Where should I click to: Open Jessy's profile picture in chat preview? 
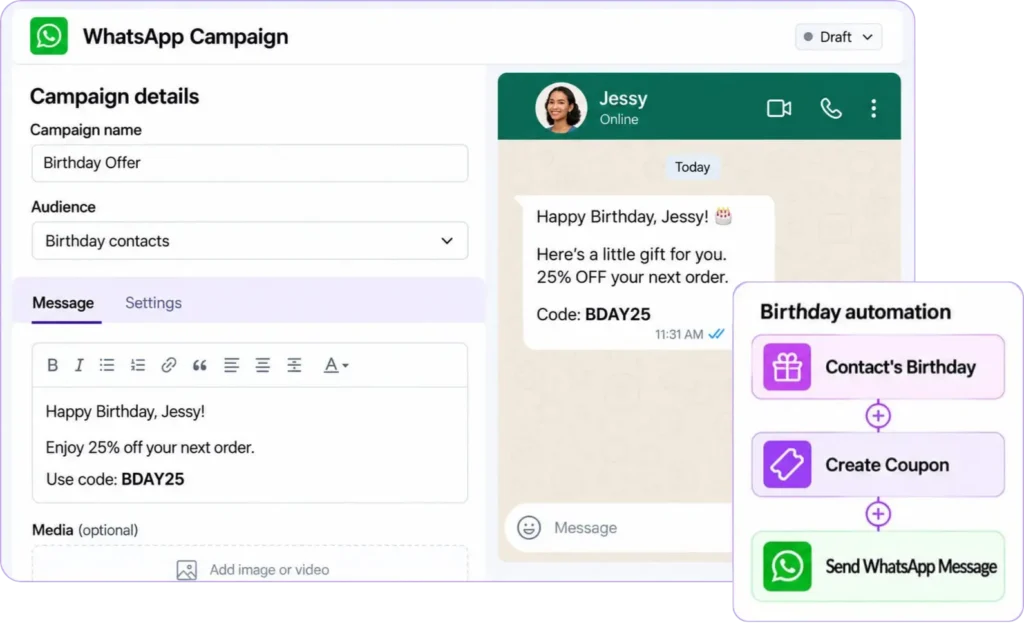point(561,107)
